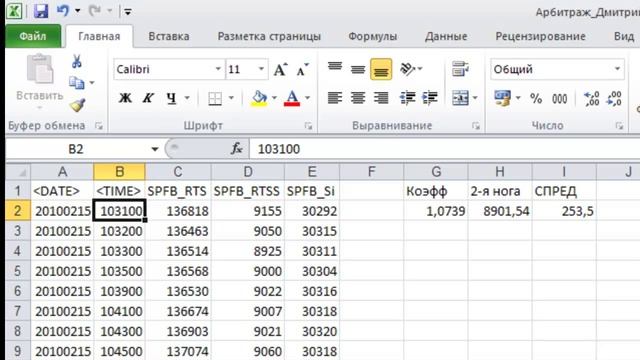The height and width of the screenshot is (360, 640).
Task: Open the Borders dropdown arrow
Action: [x=231, y=98]
